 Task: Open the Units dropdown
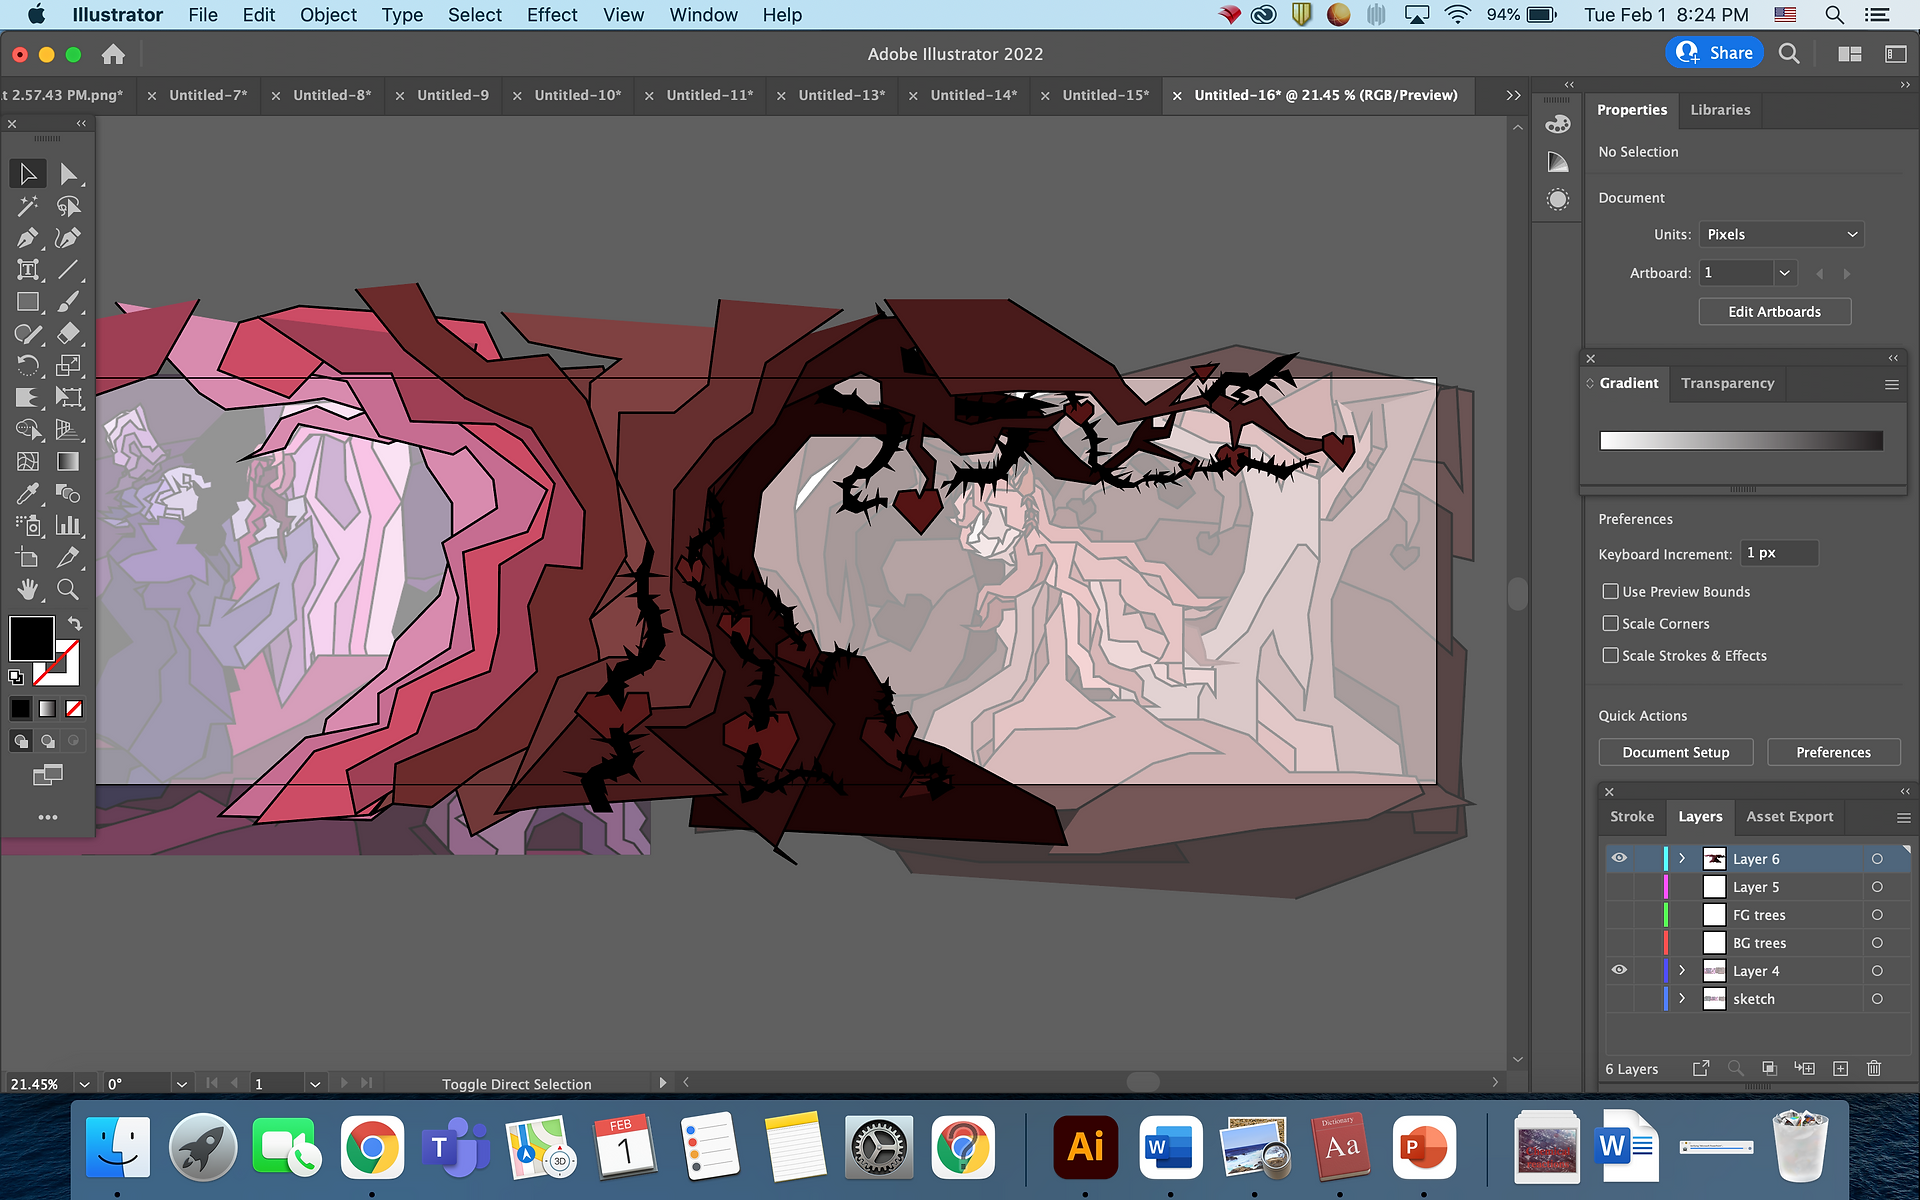click(x=1782, y=234)
